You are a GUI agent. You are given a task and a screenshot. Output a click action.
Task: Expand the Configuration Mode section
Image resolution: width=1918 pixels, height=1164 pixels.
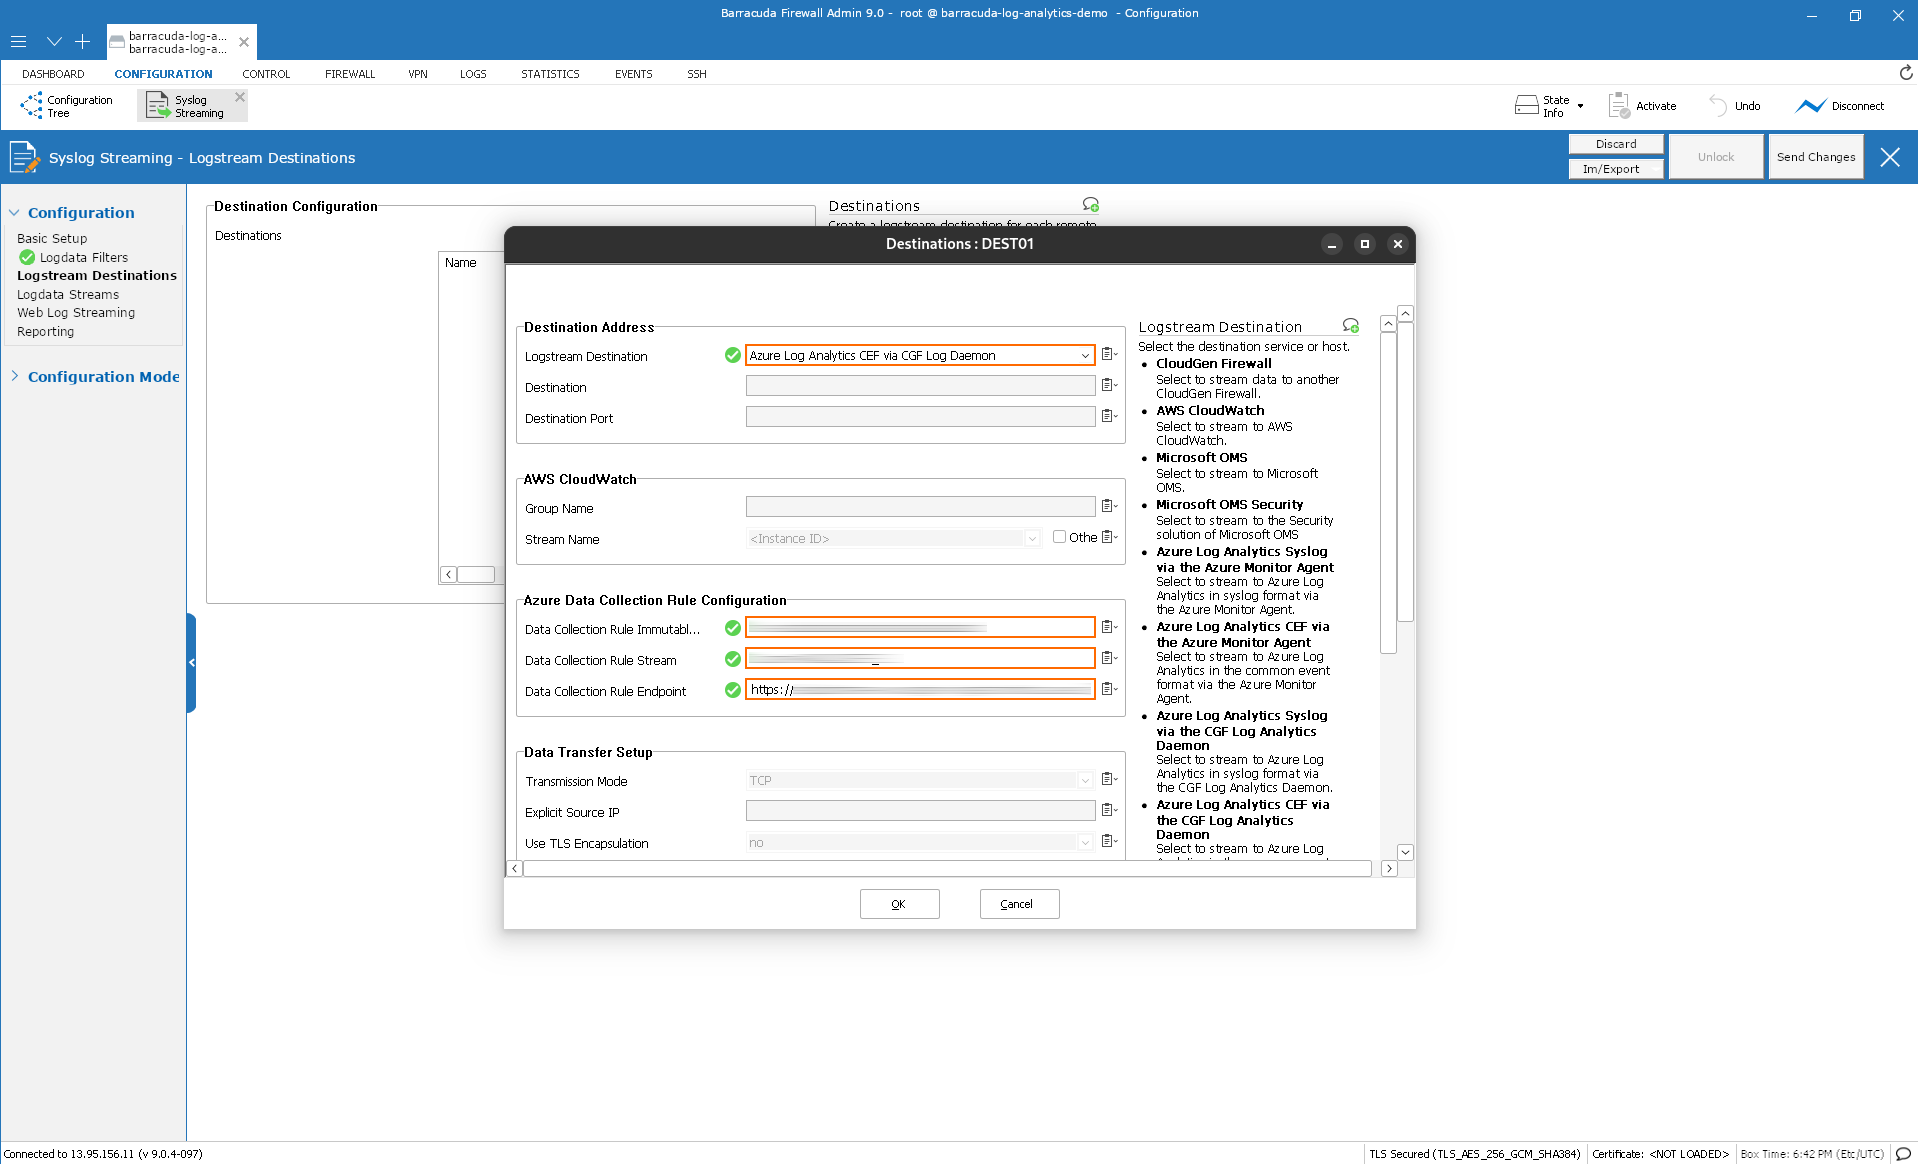click(x=15, y=377)
